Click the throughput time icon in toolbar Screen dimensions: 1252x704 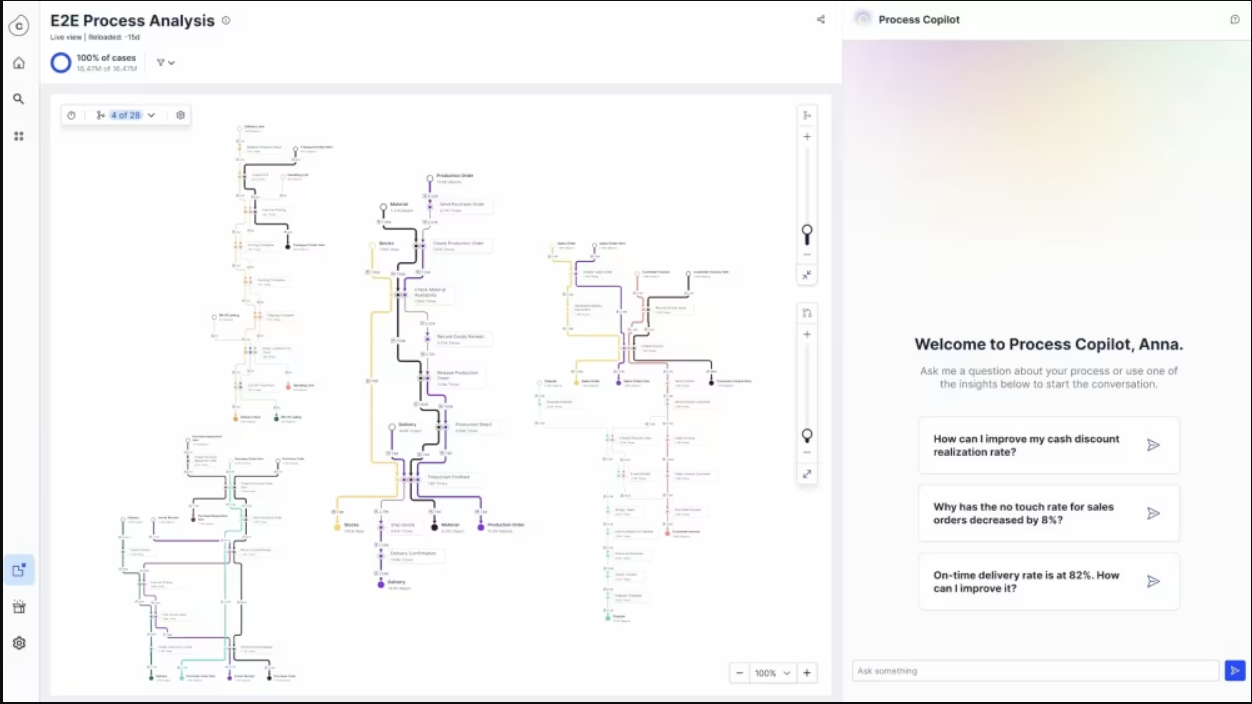tap(71, 115)
